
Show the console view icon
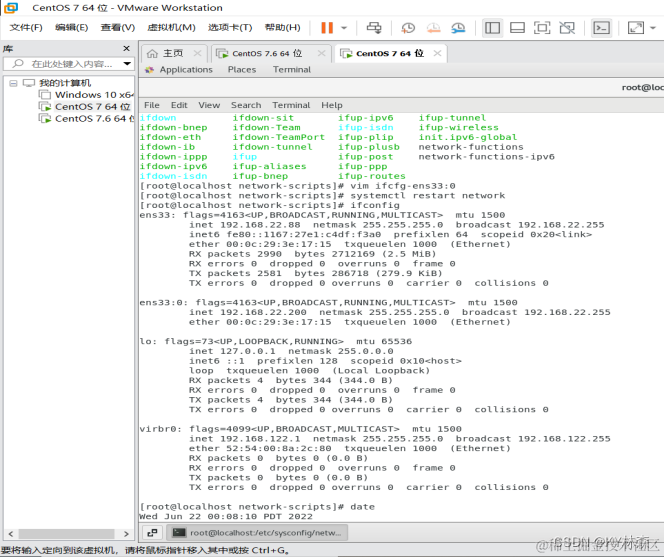pos(601,28)
